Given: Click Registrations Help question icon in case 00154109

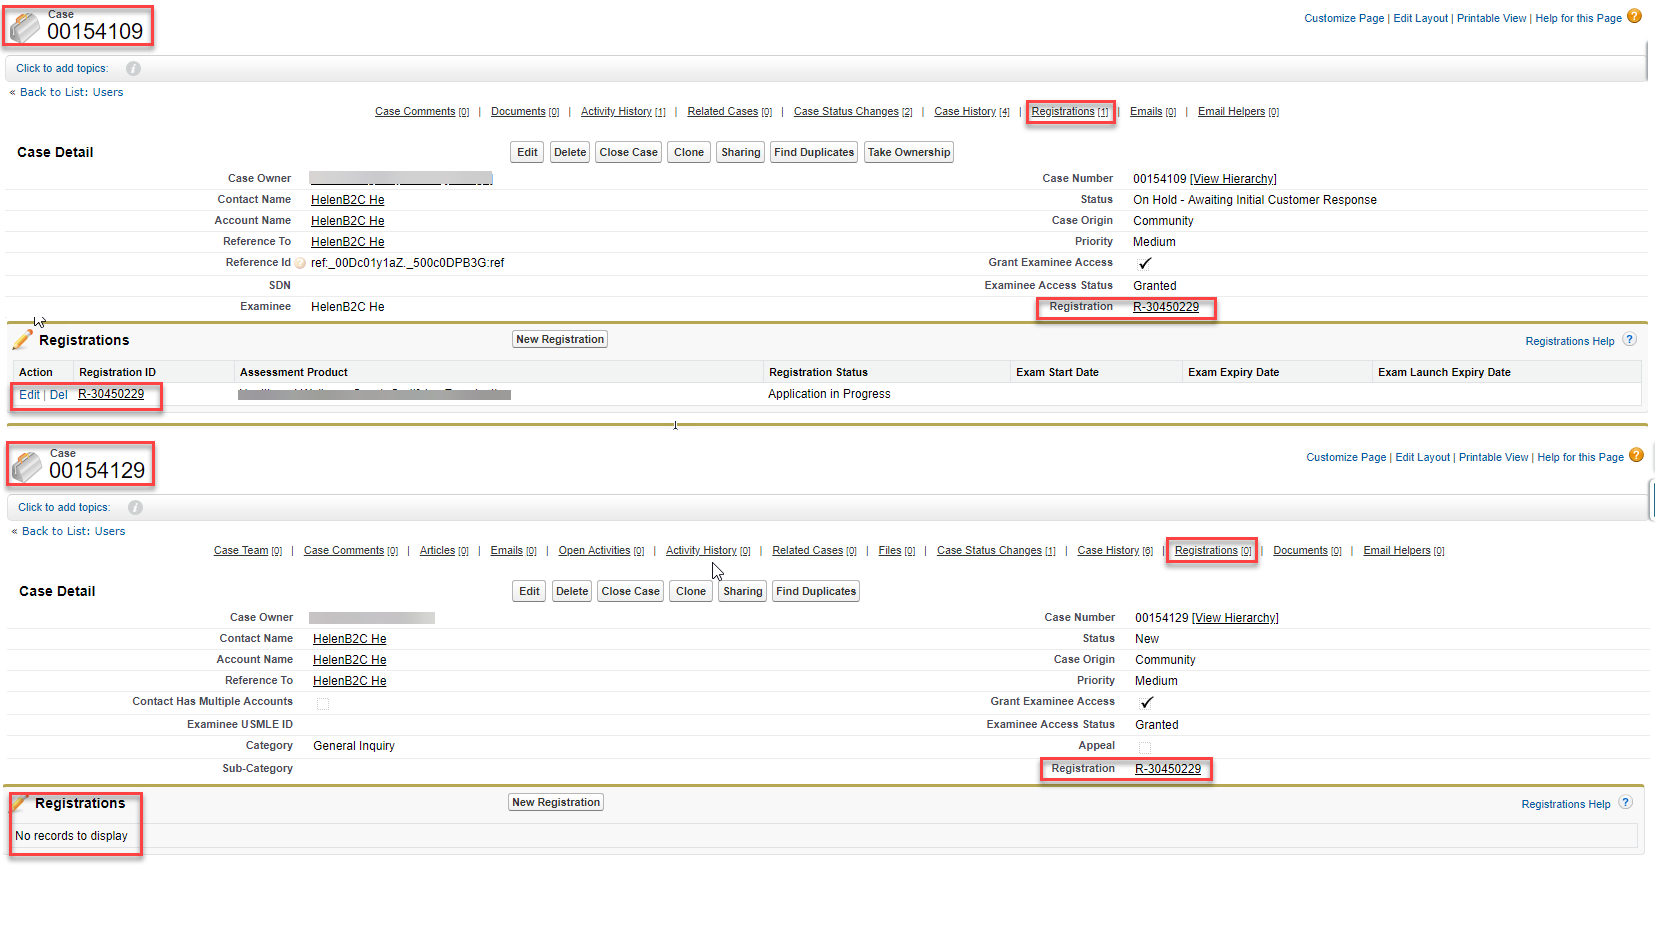Looking at the screenshot, I should (1629, 340).
